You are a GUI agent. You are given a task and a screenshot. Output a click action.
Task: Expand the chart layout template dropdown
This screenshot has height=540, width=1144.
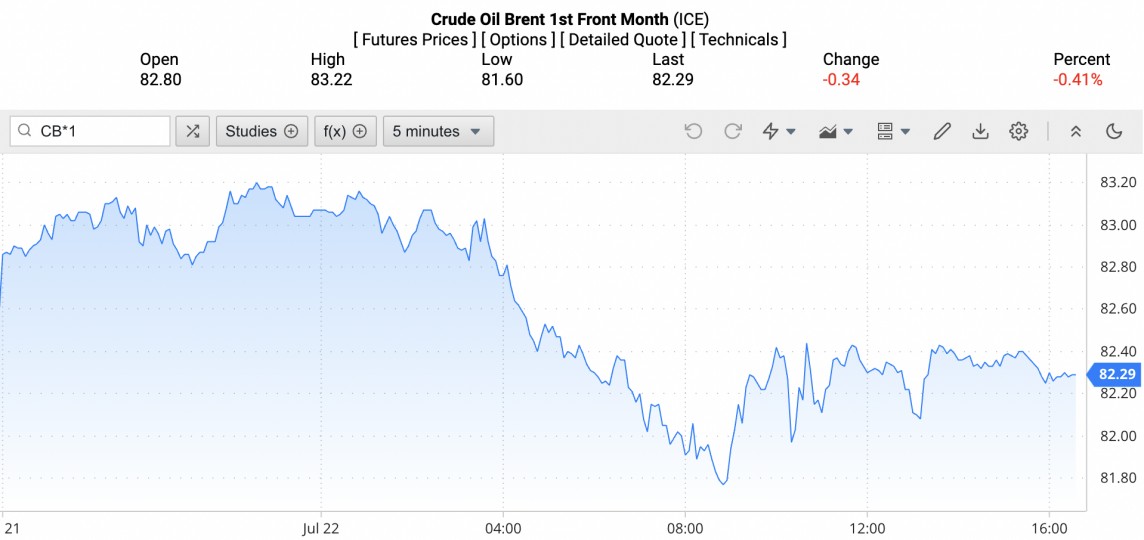892,131
